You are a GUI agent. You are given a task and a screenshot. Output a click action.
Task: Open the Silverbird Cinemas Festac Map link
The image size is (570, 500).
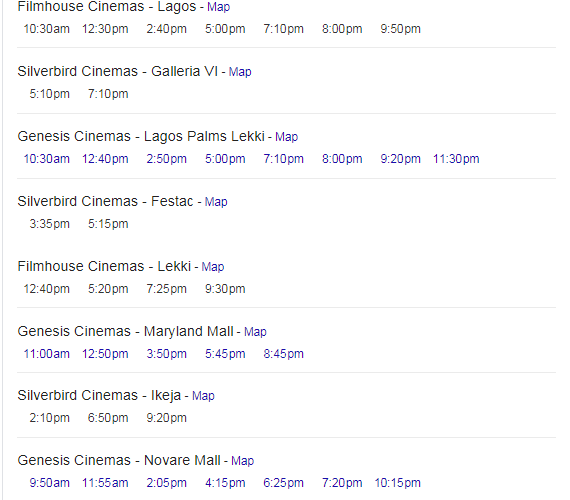pyautogui.click(x=216, y=201)
